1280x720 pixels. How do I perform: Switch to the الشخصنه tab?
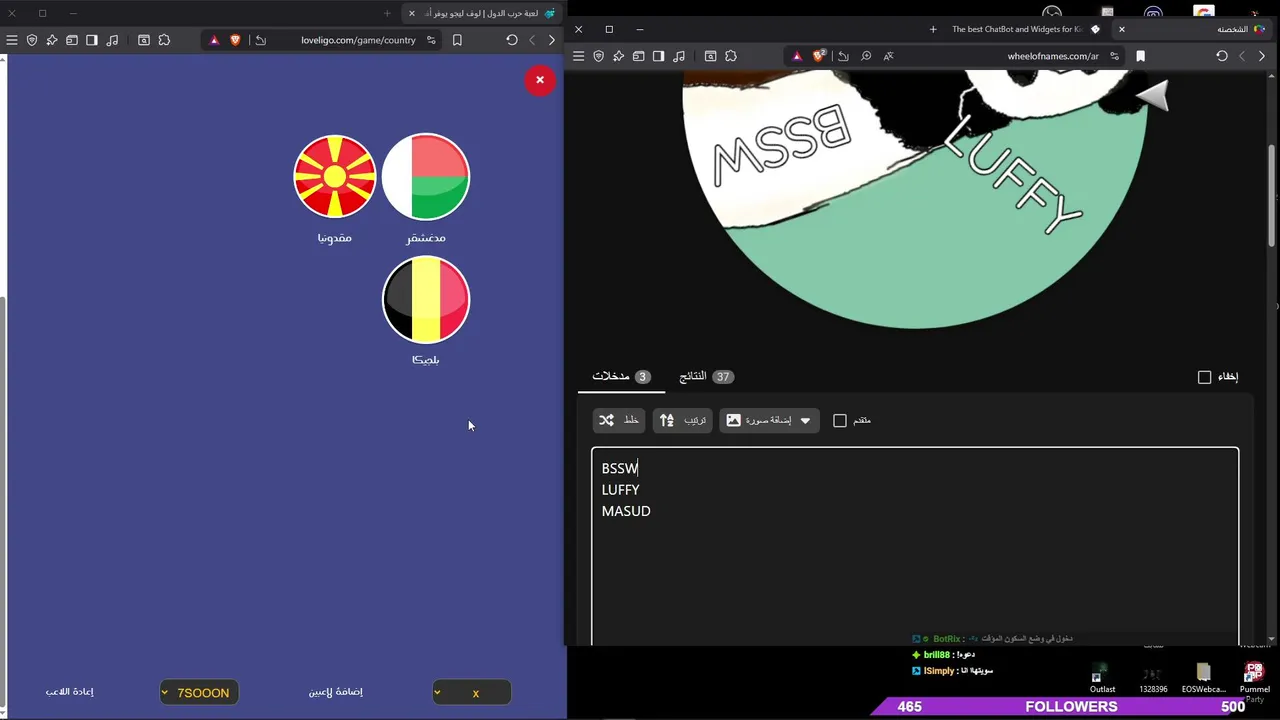click(1232, 29)
